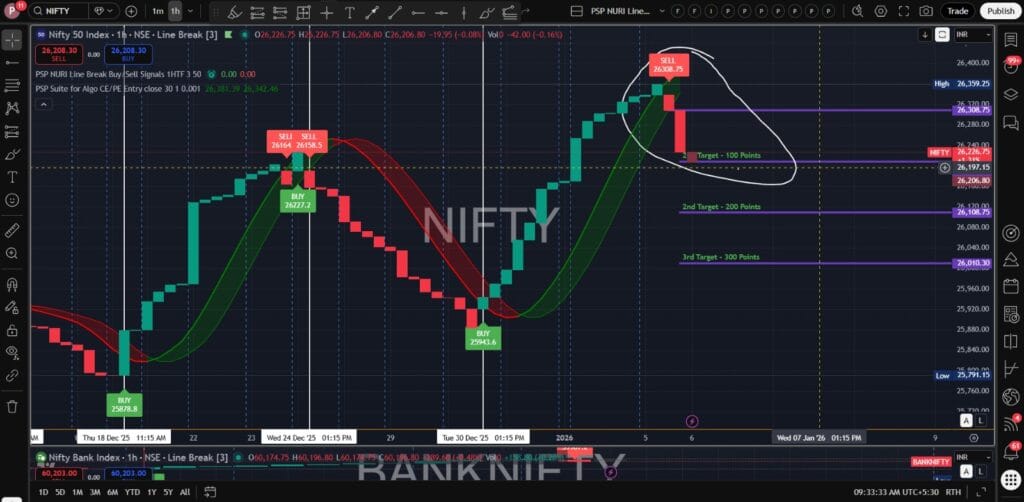
Task: Toggle hide all drawings eye icon
Action: point(12,352)
